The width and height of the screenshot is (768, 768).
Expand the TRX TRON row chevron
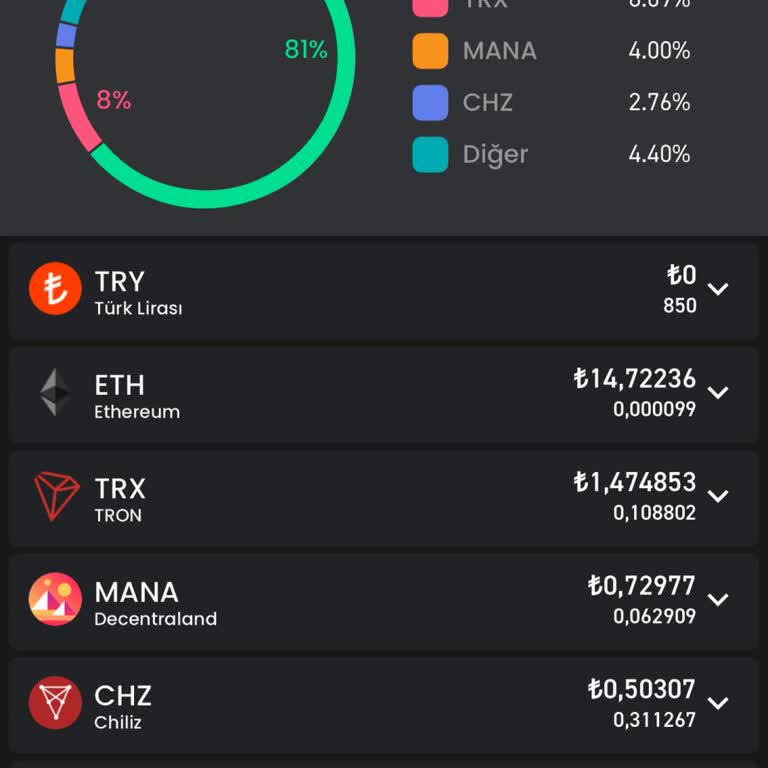click(718, 497)
